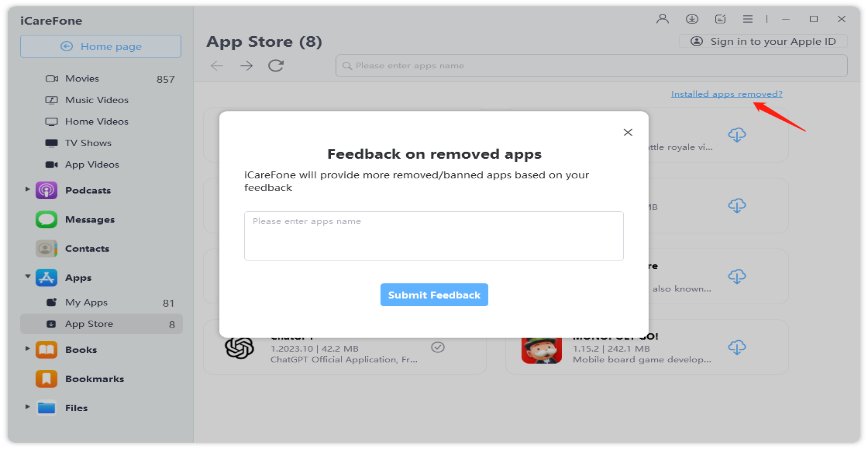Expand the Podcasts tree arrow
The height and width of the screenshot is (449, 868).
point(27,189)
